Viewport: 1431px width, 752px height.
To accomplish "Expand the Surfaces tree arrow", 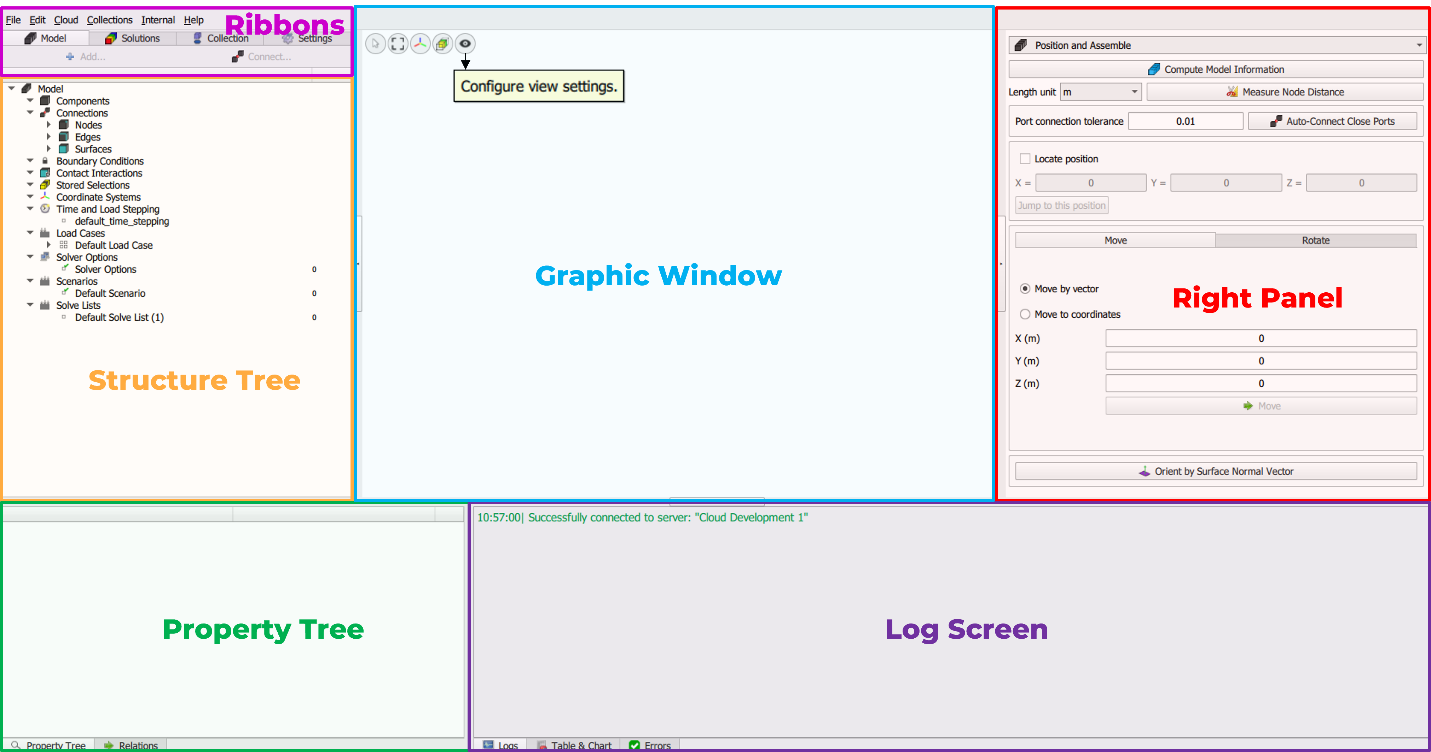I will [49, 149].
